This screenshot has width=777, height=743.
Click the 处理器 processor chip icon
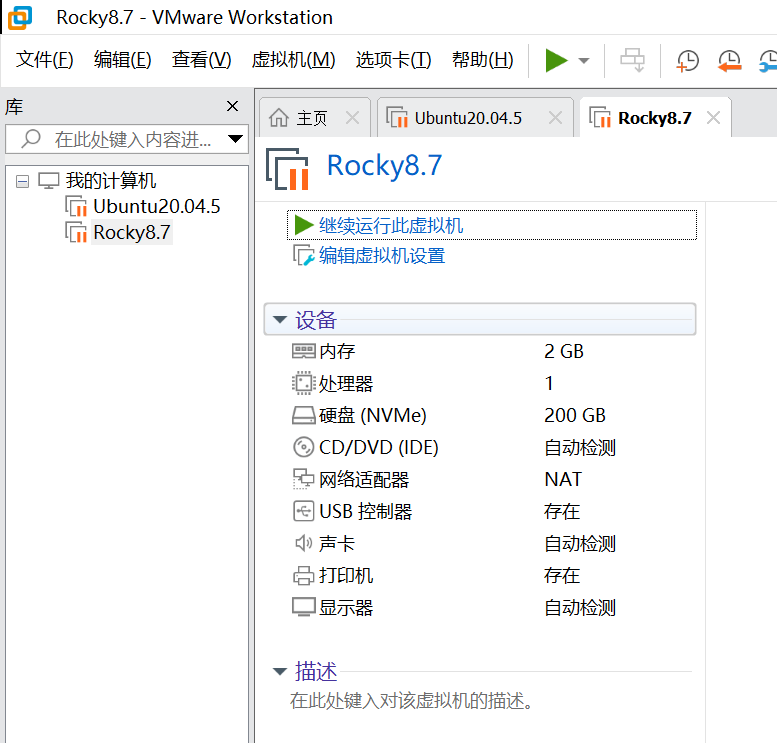tap(303, 383)
